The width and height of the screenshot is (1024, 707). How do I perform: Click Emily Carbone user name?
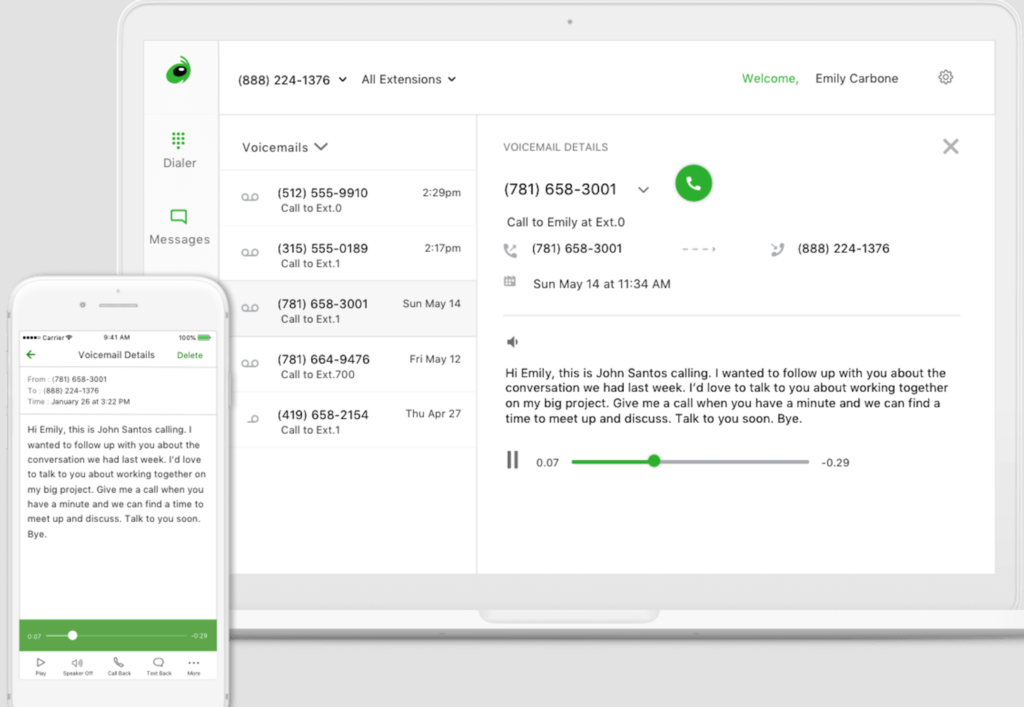pyautogui.click(x=856, y=78)
